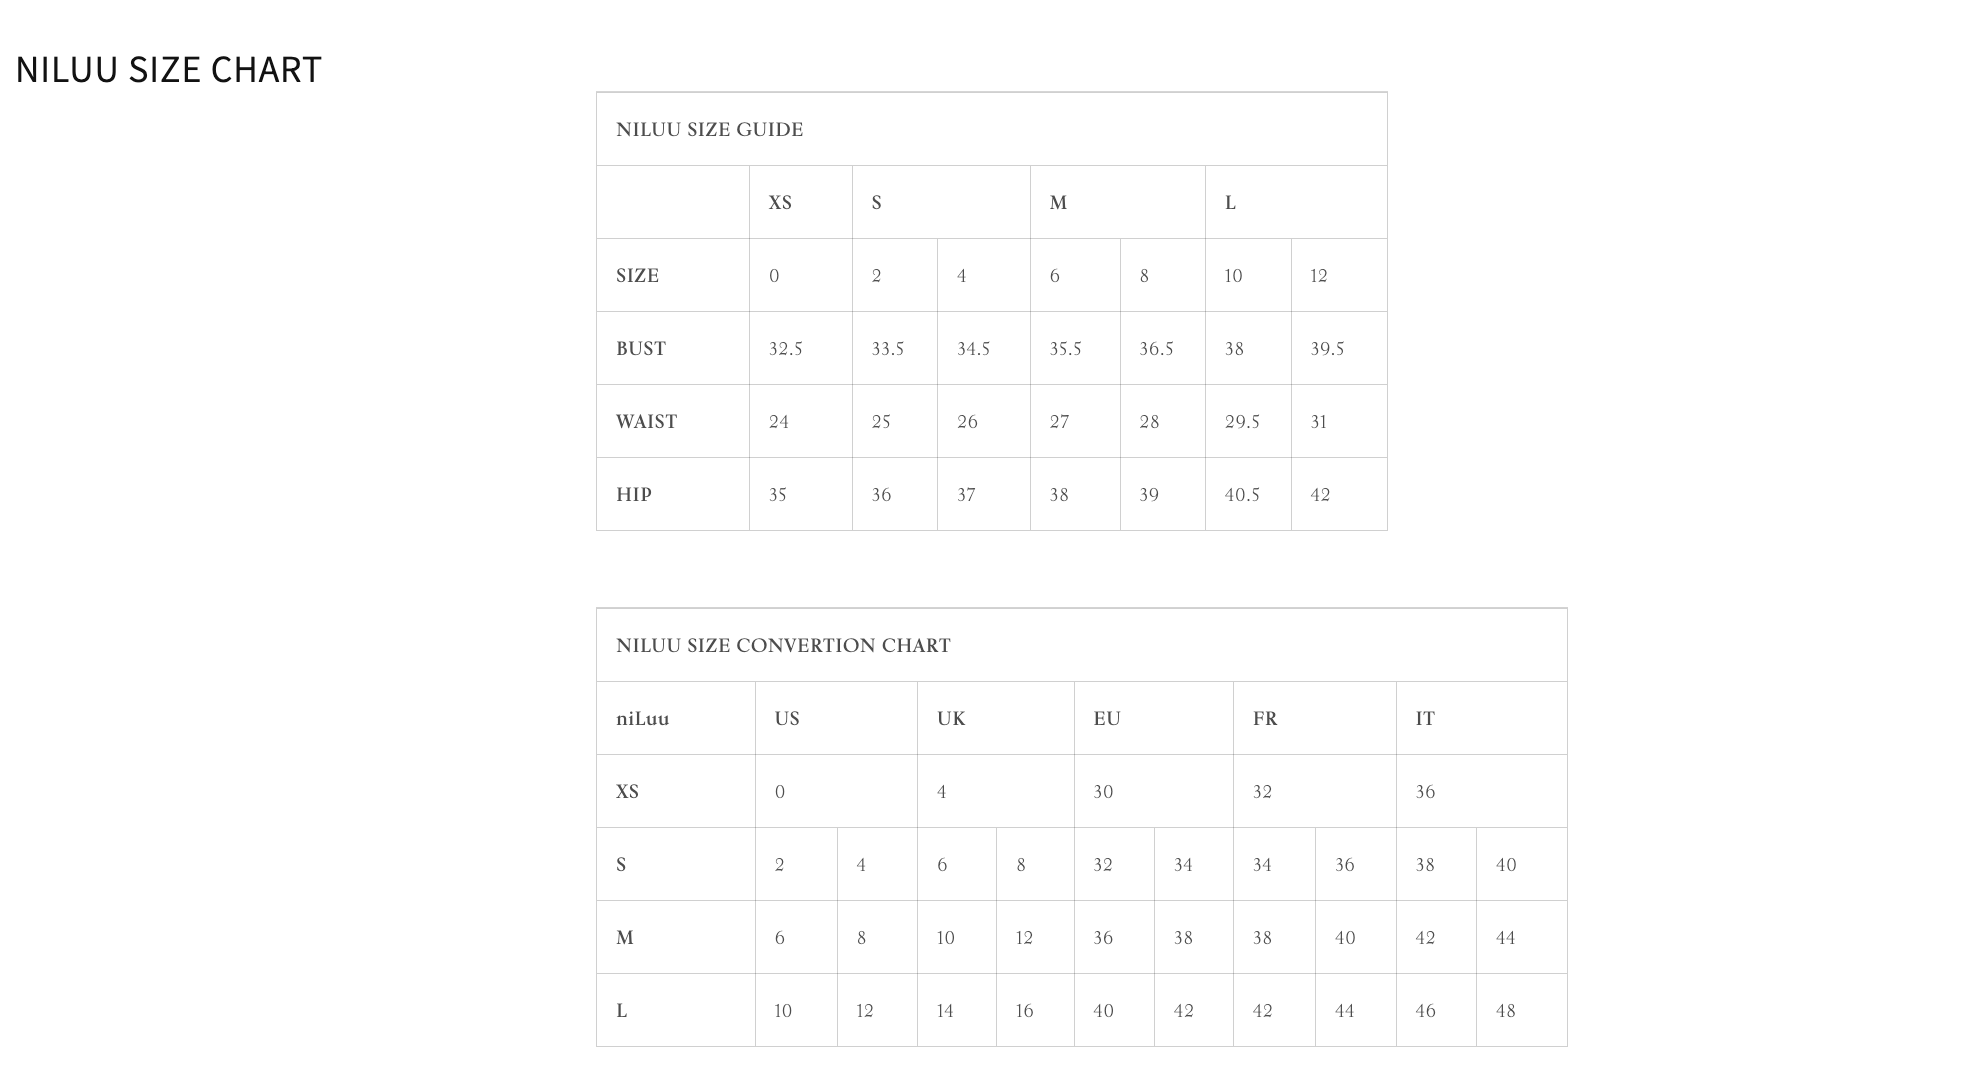Click the 16 cell in the UK column
Image resolution: width=1967 pixels, height=1087 pixels.
point(1024,1011)
